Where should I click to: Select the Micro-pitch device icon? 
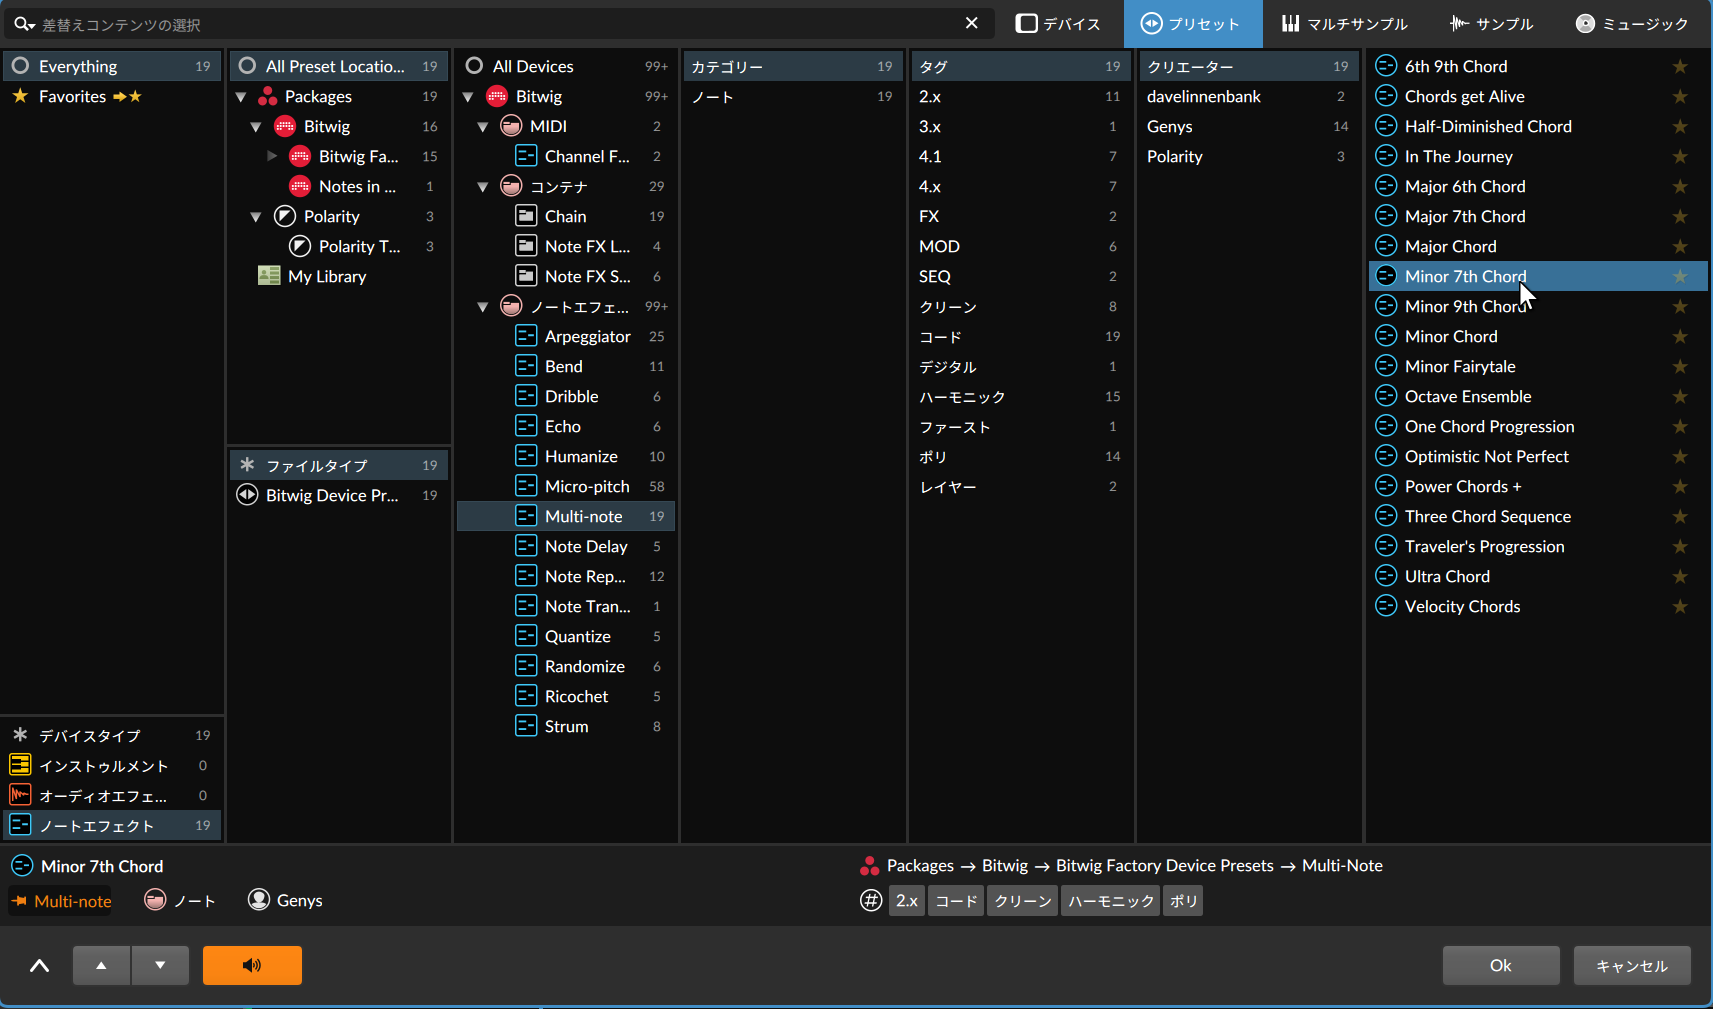pyautogui.click(x=526, y=486)
